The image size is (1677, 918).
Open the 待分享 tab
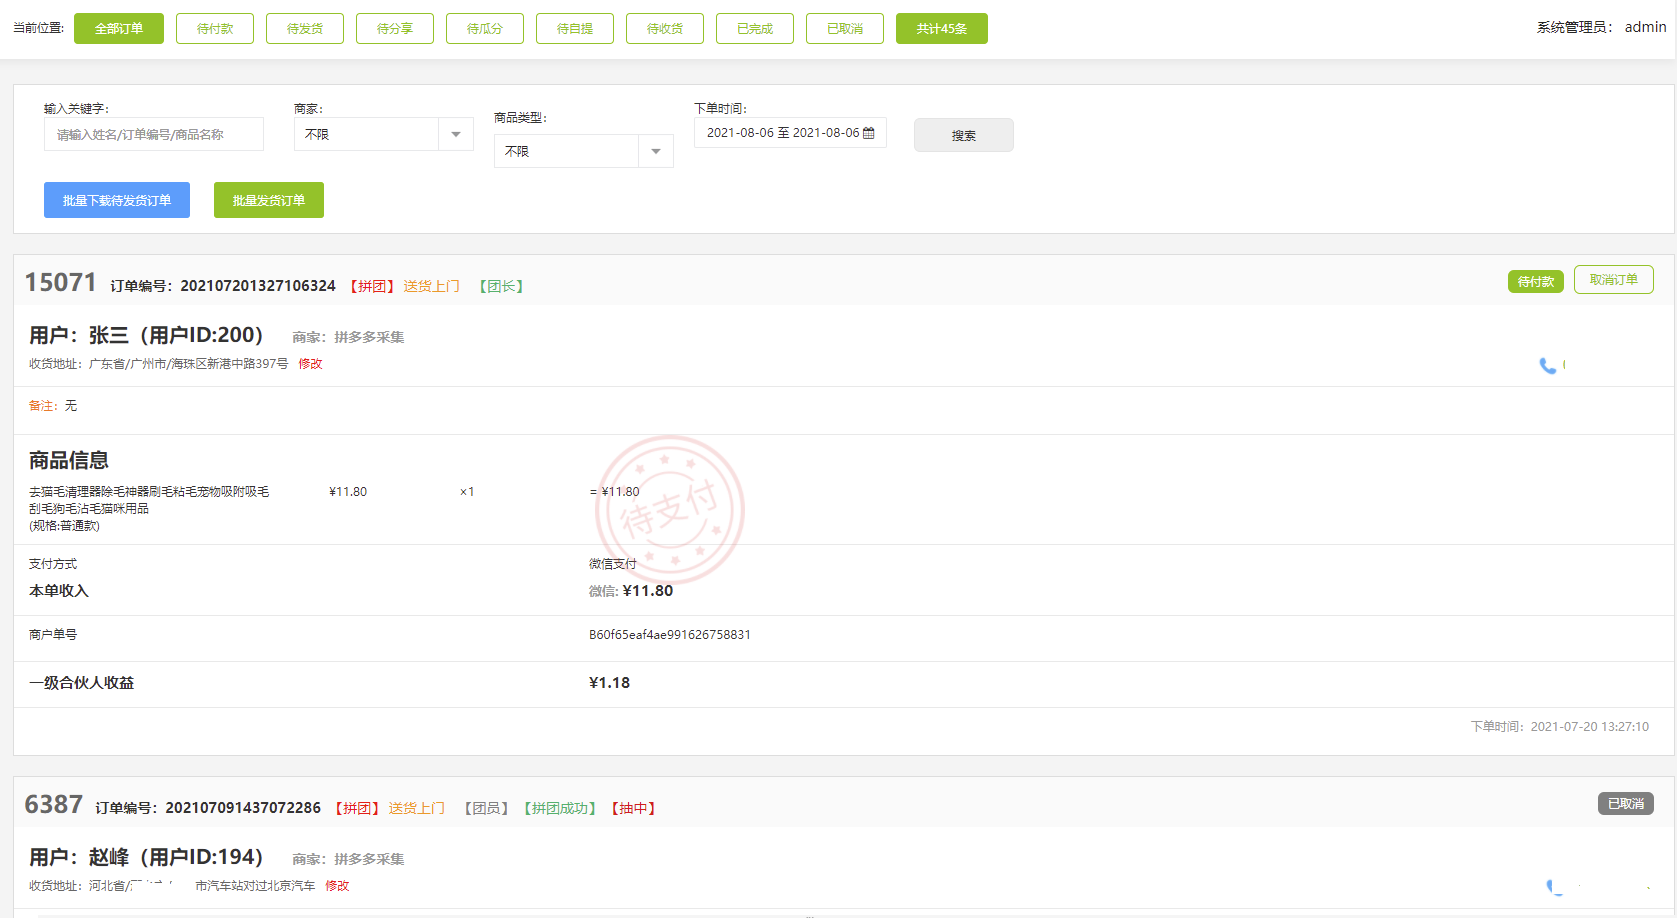tap(395, 29)
